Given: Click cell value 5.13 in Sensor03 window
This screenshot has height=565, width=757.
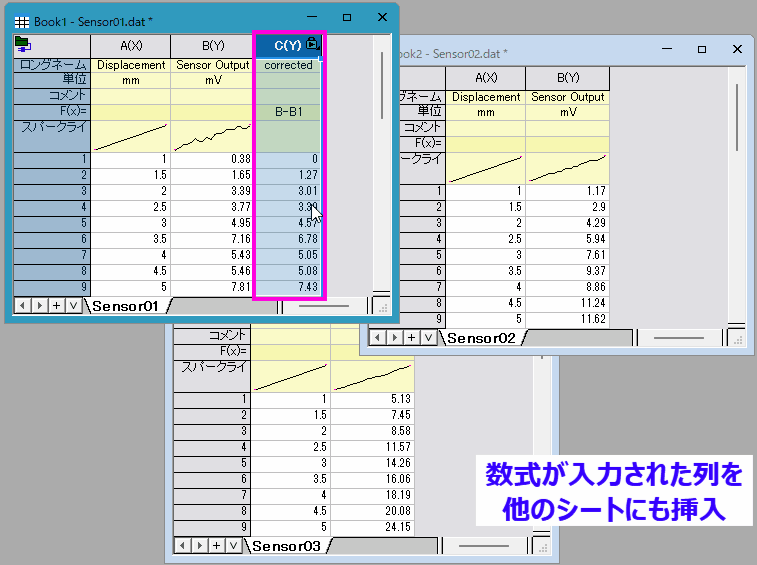Looking at the screenshot, I should (372, 399).
